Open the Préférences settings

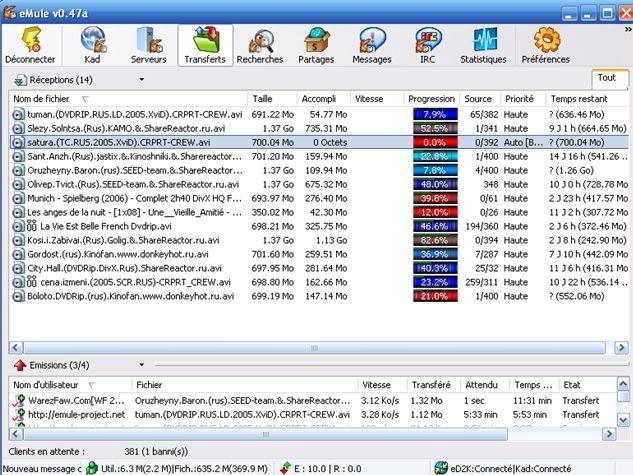546,45
